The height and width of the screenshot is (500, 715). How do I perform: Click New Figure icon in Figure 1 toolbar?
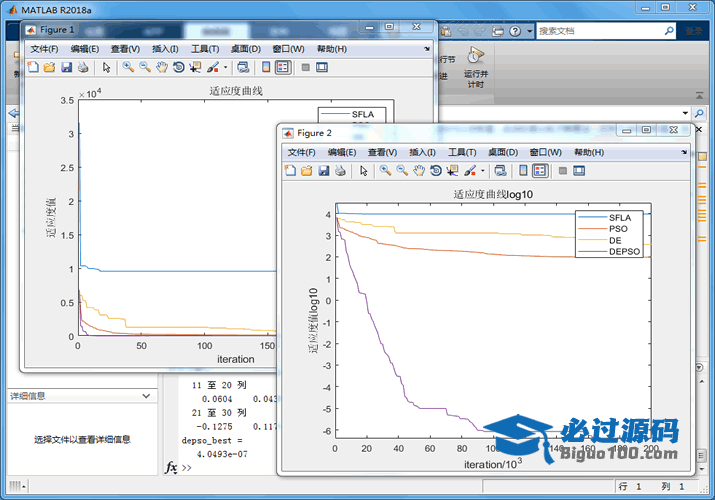[33, 67]
